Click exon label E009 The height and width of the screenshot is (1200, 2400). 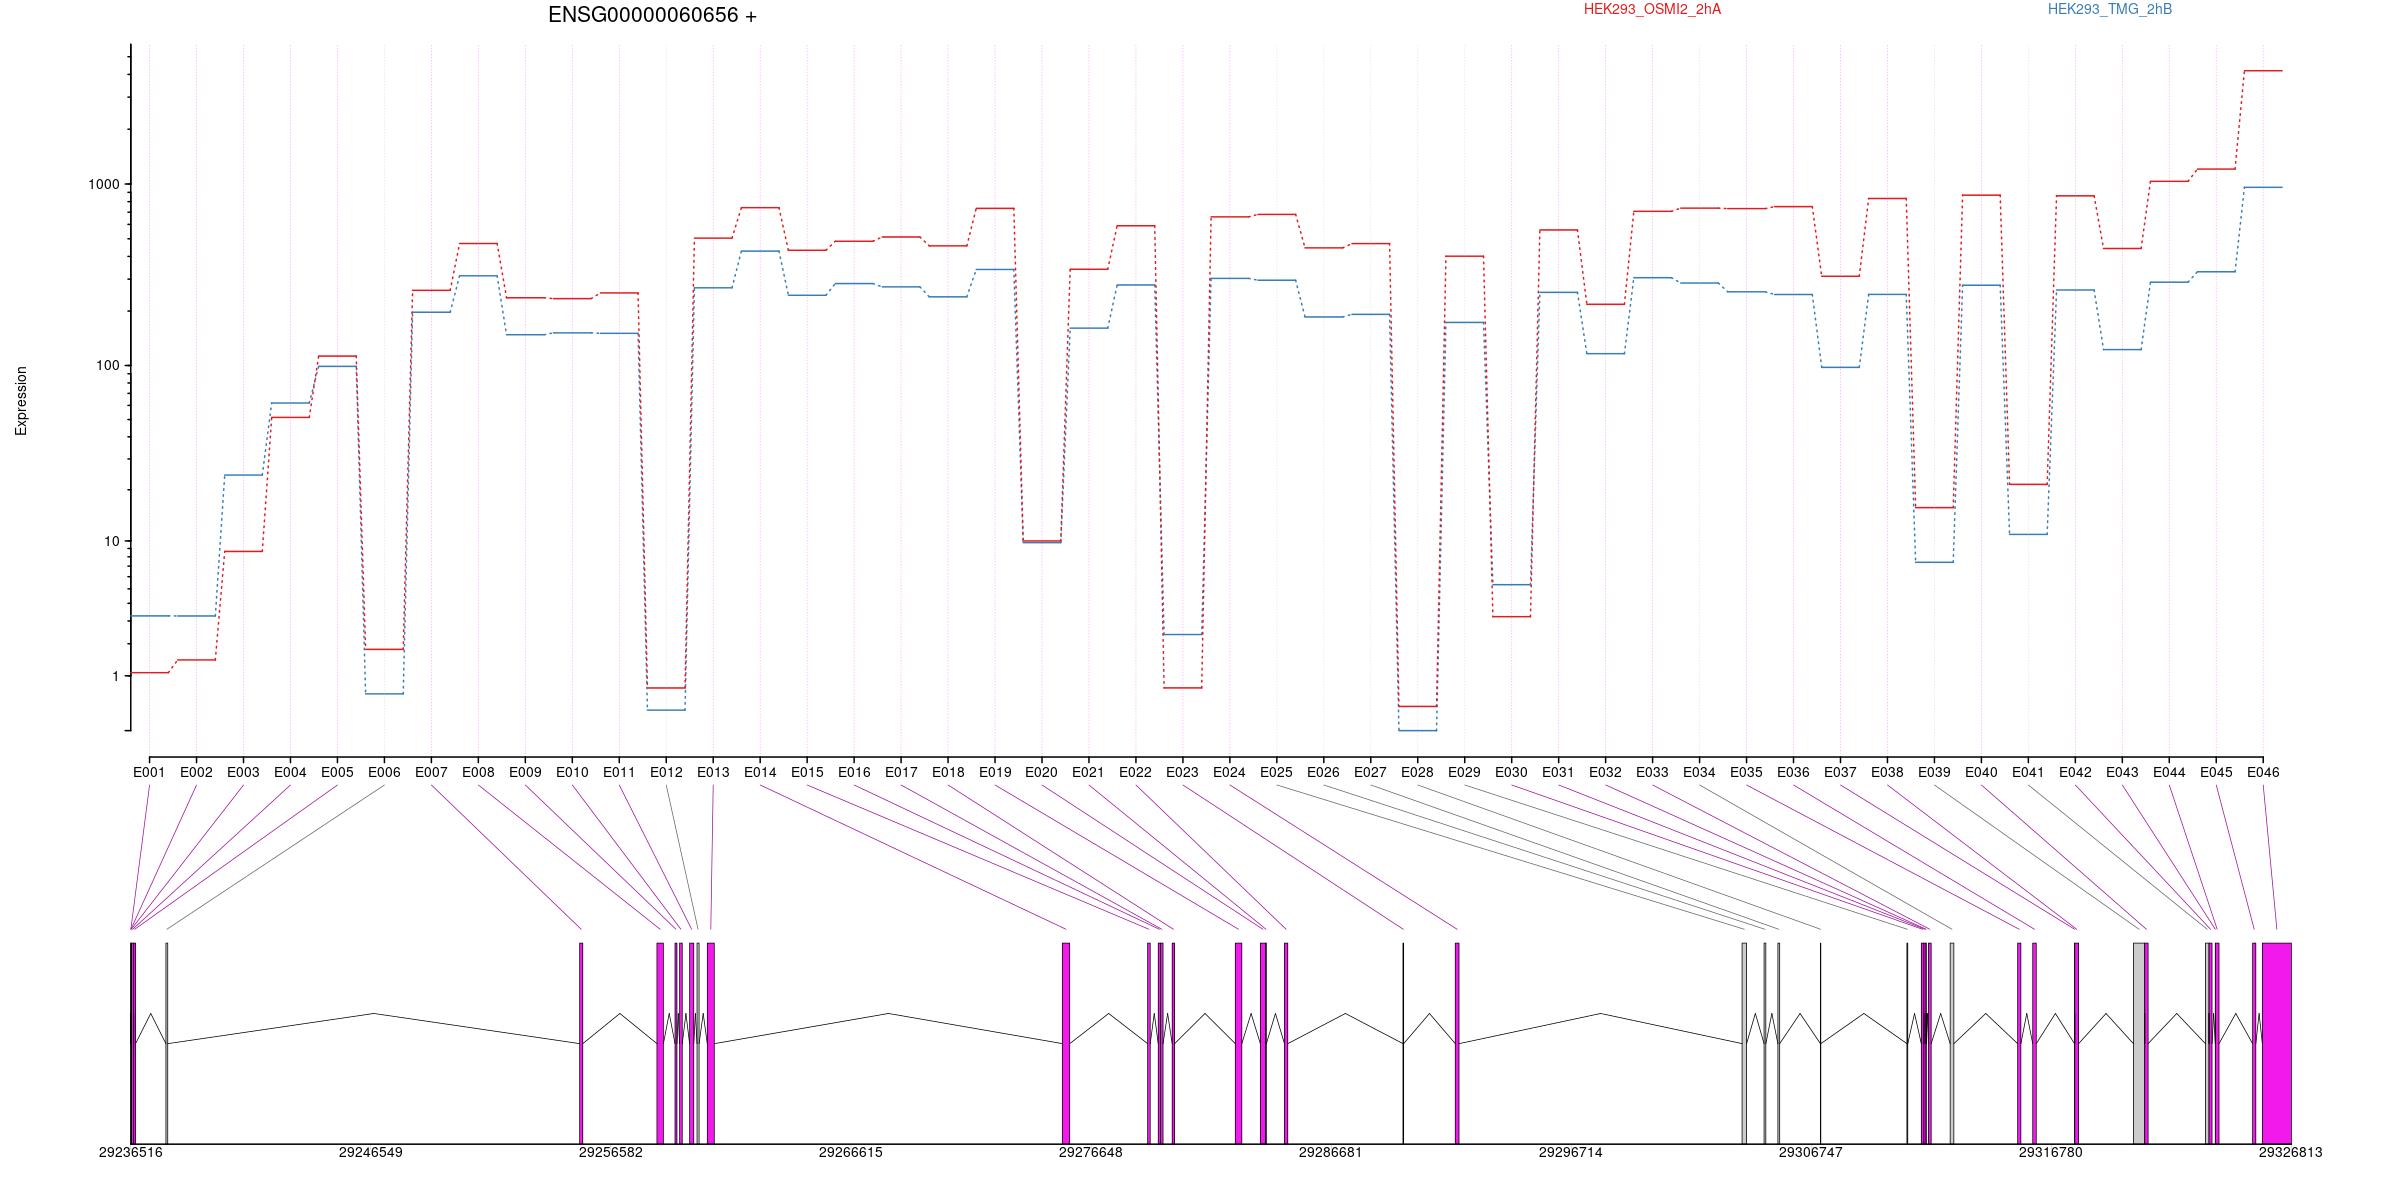tap(525, 772)
